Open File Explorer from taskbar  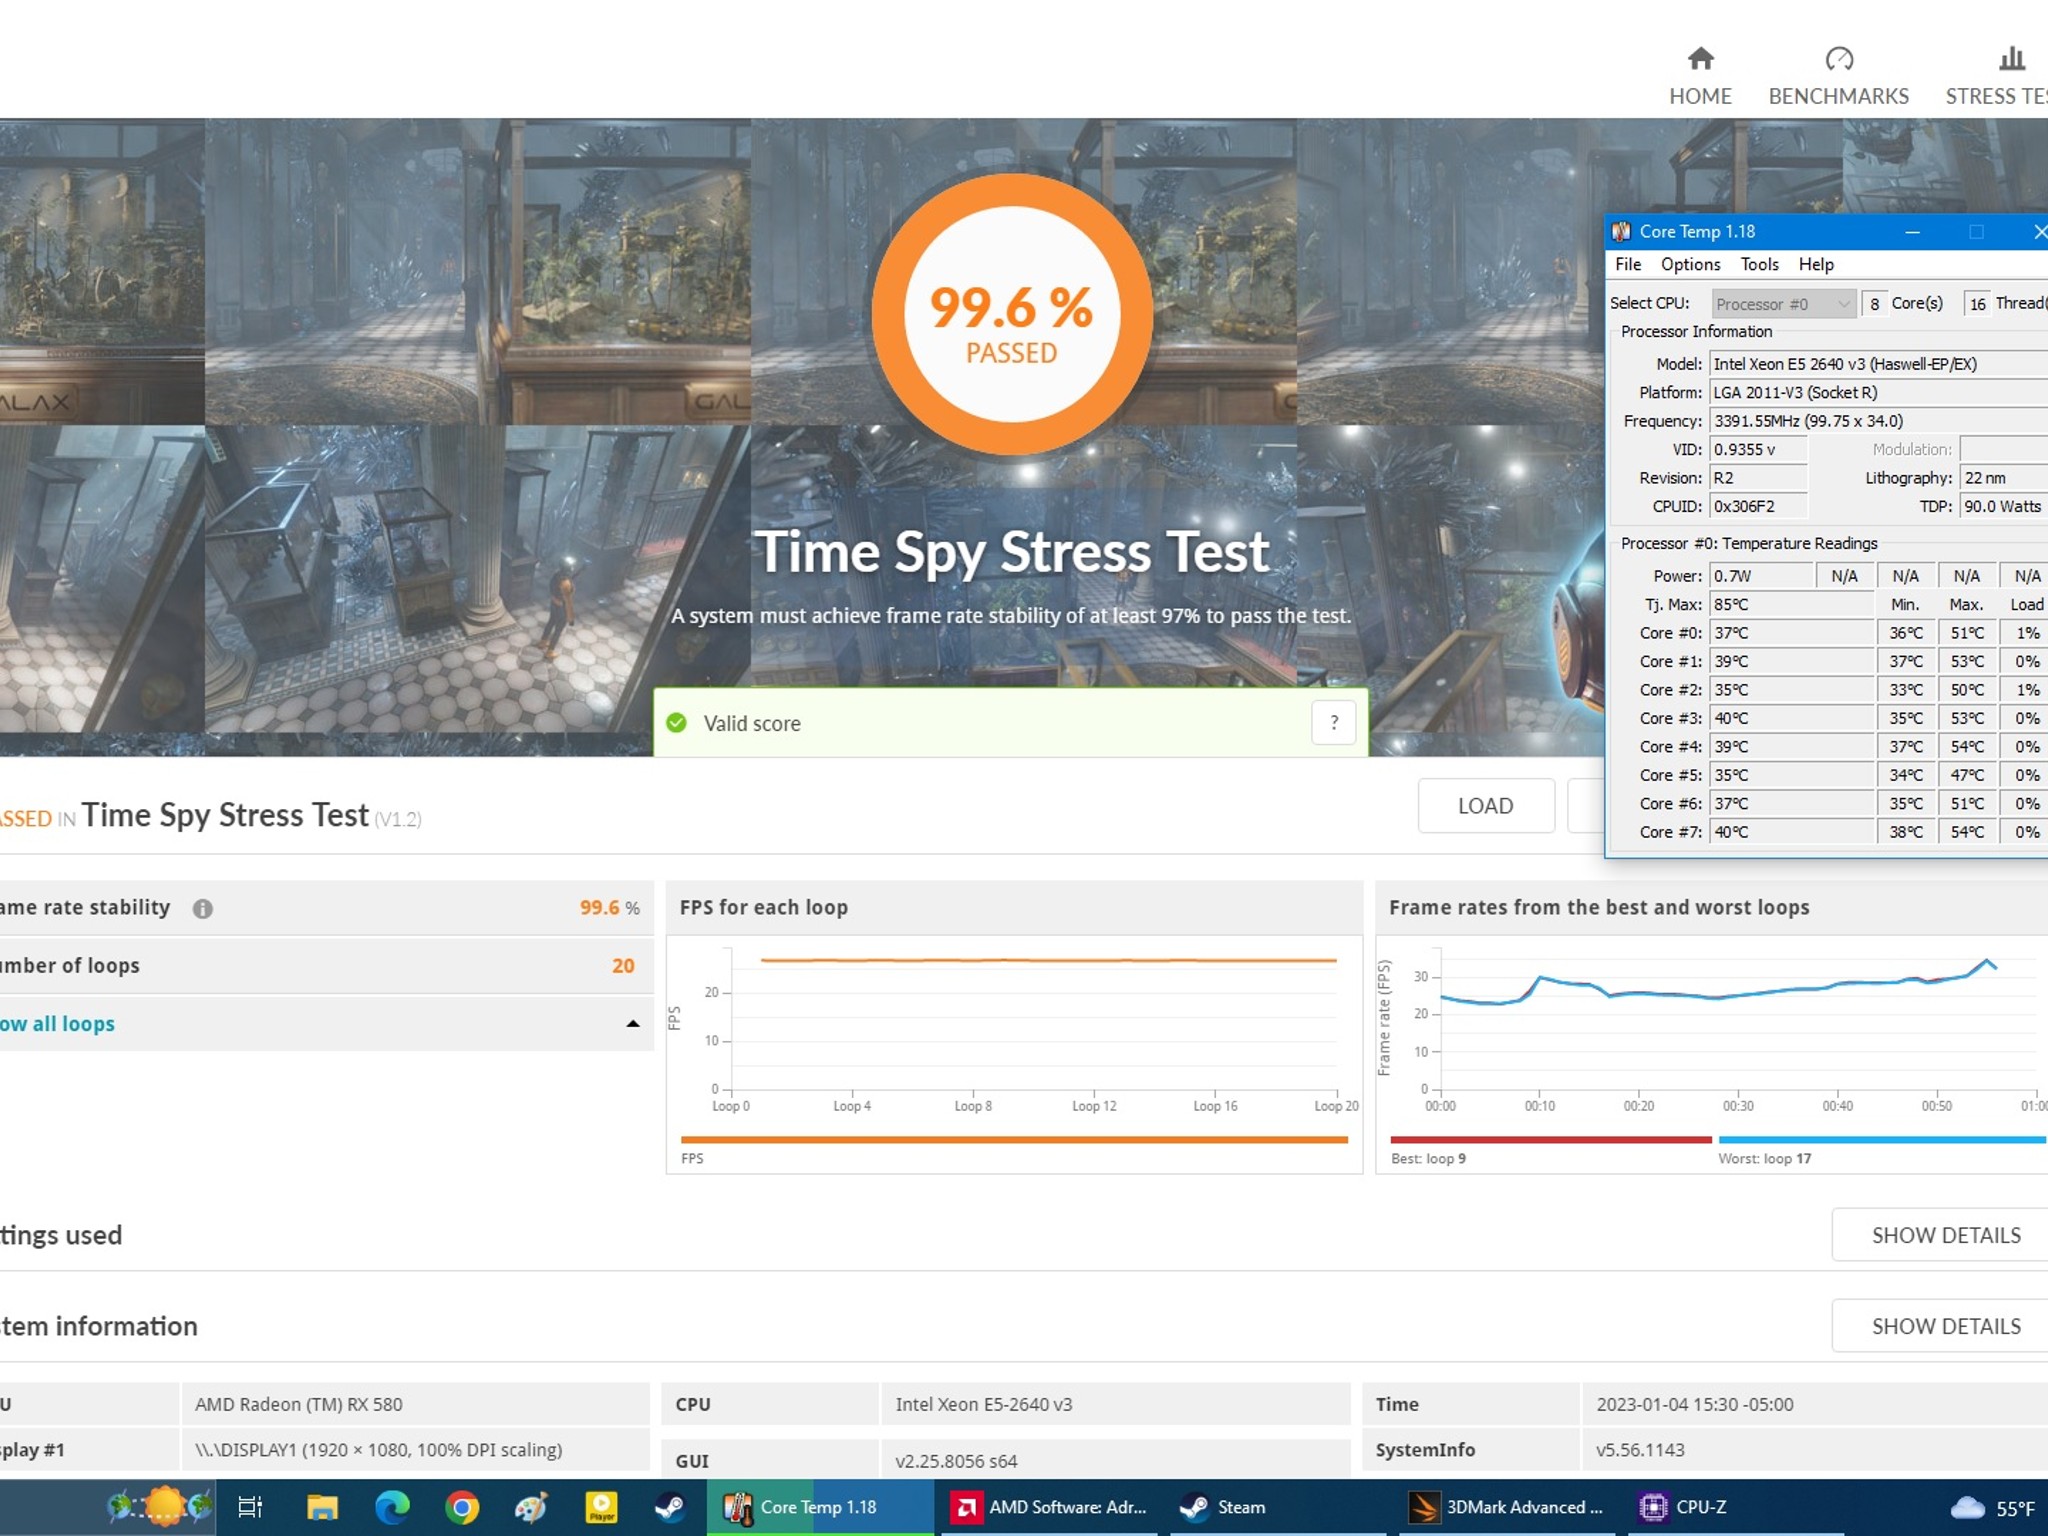(x=322, y=1507)
